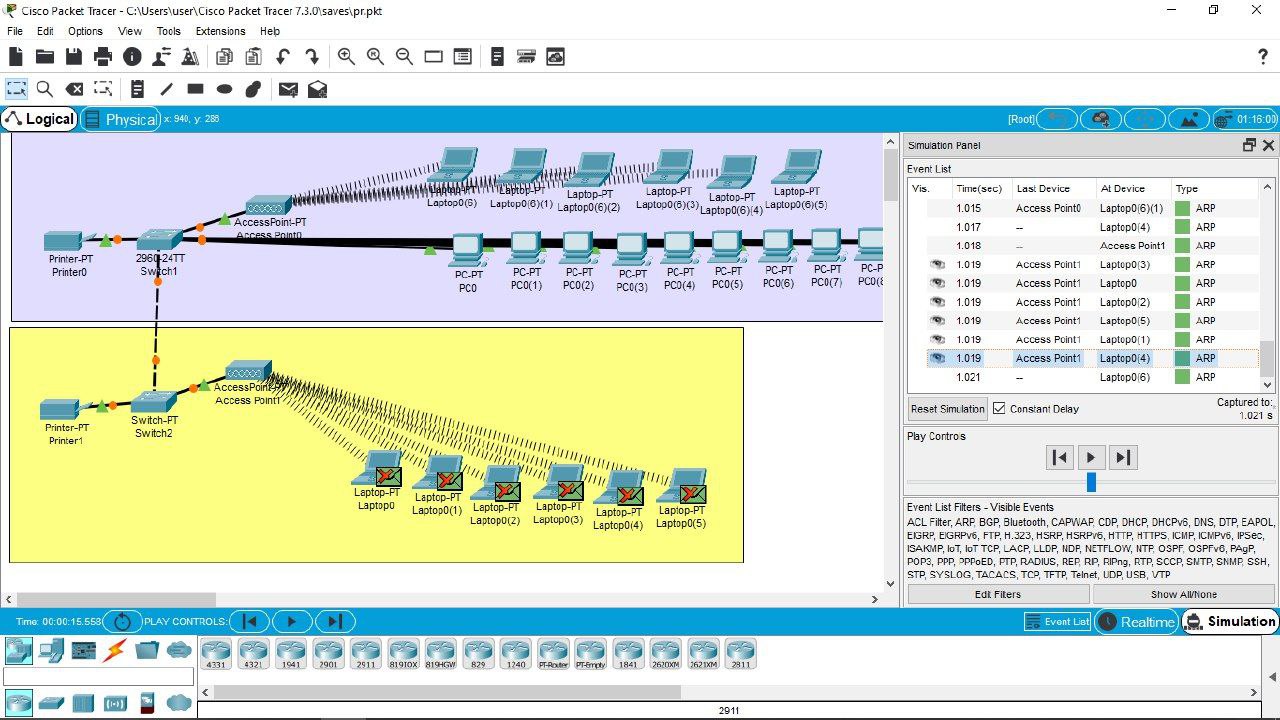1280x720 pixels.
Task: Click the Event List vertical scrollbar thumb
Action: coord(1267,357)
